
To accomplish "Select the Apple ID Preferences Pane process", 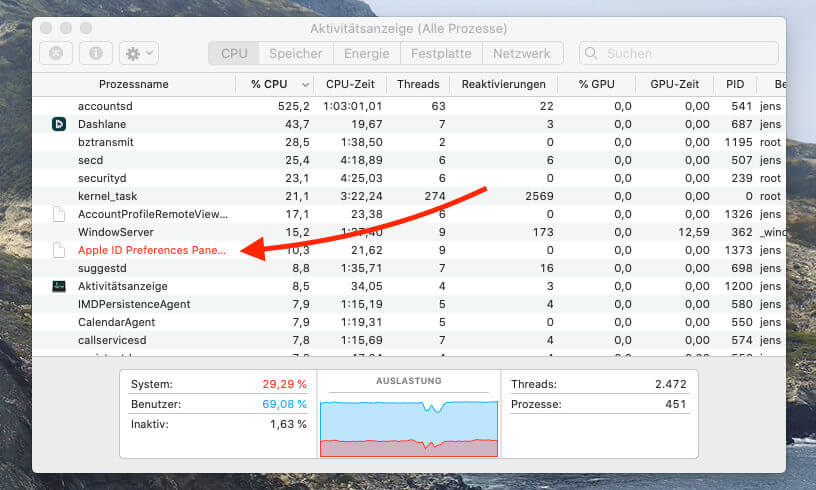I will click(x=152, y=250).
